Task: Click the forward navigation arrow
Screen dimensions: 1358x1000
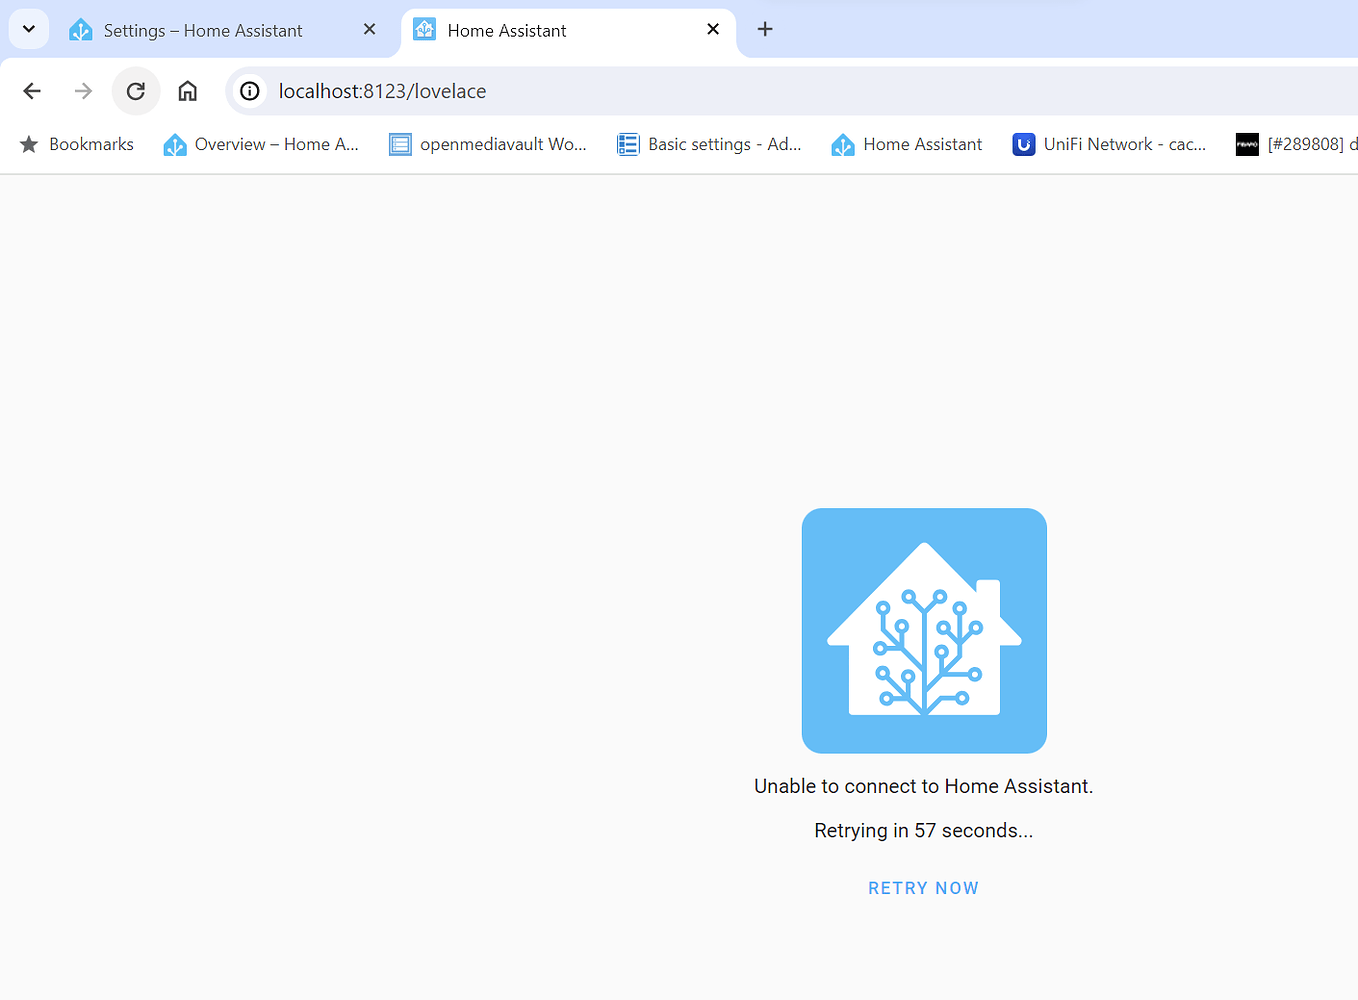Action: click(x=83, y=91)
